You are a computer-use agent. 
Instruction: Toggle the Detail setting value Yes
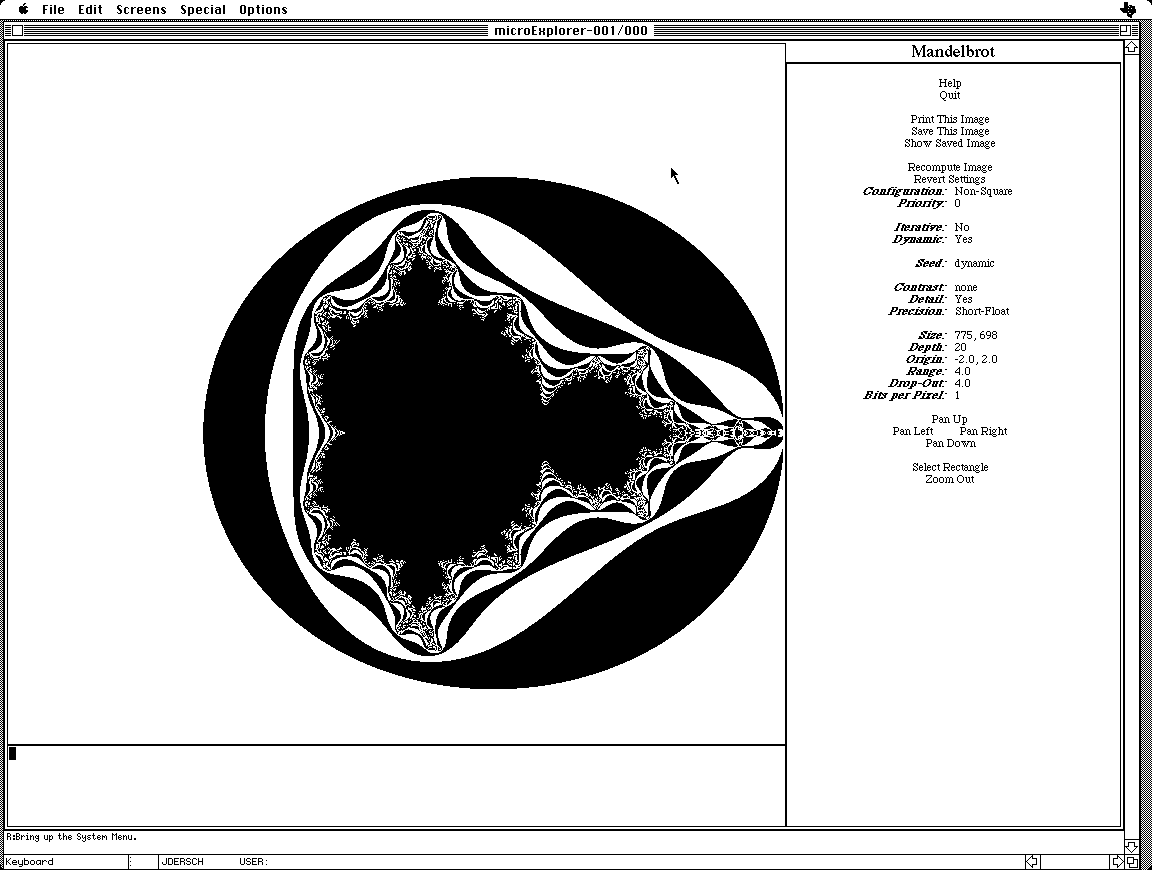(x=963, y=299)
